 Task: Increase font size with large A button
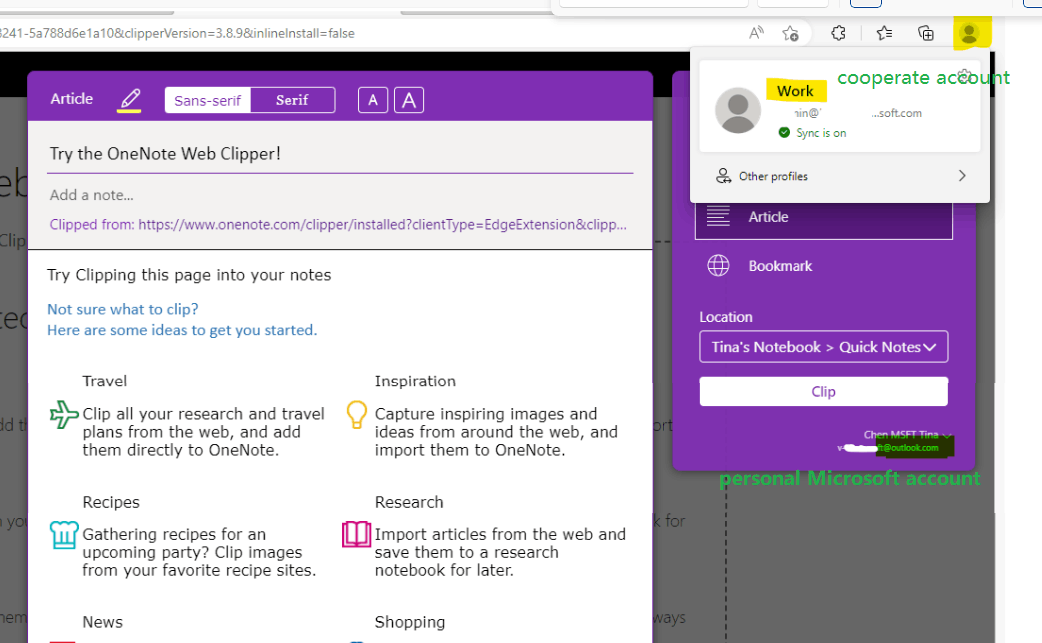point(409,100)
